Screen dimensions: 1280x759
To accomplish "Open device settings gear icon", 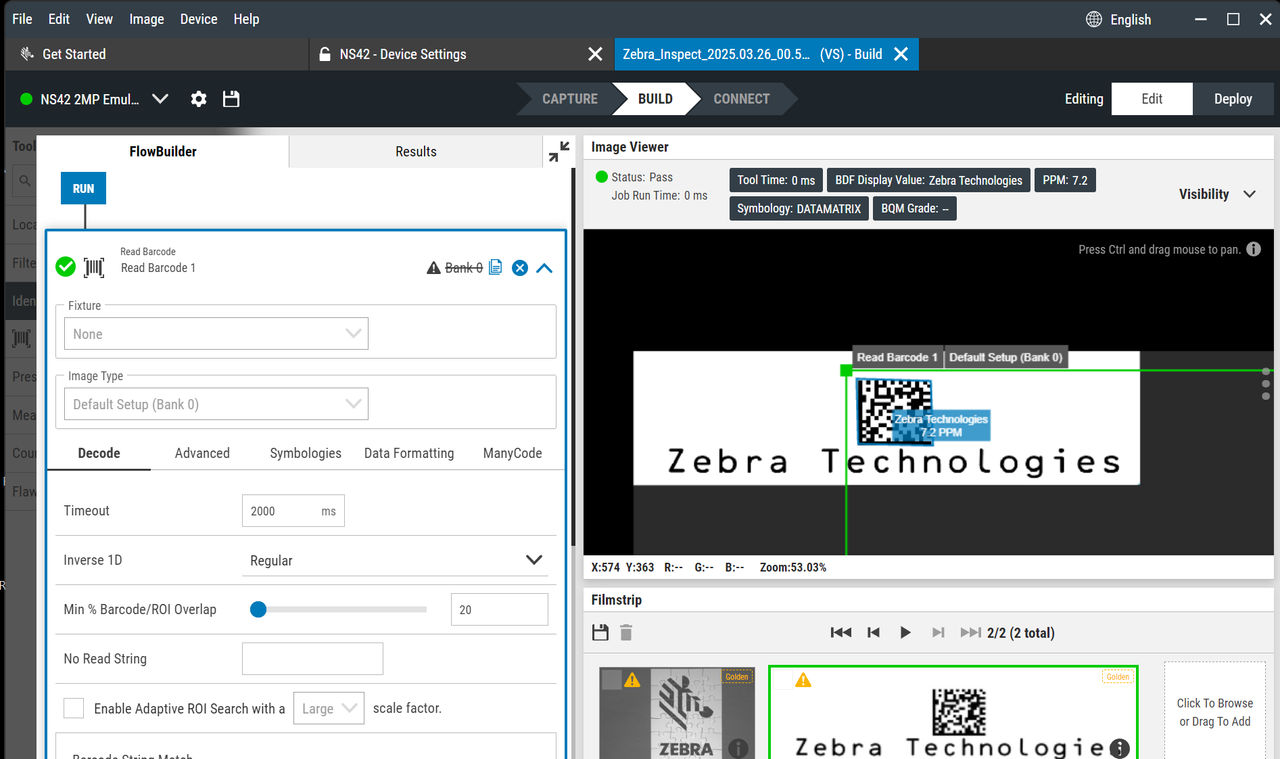I will pos(199,99).
